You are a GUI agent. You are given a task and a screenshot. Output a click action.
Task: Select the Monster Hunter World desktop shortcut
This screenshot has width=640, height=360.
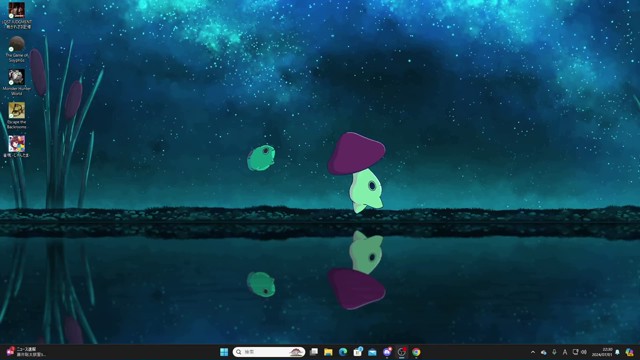(17, 82)
